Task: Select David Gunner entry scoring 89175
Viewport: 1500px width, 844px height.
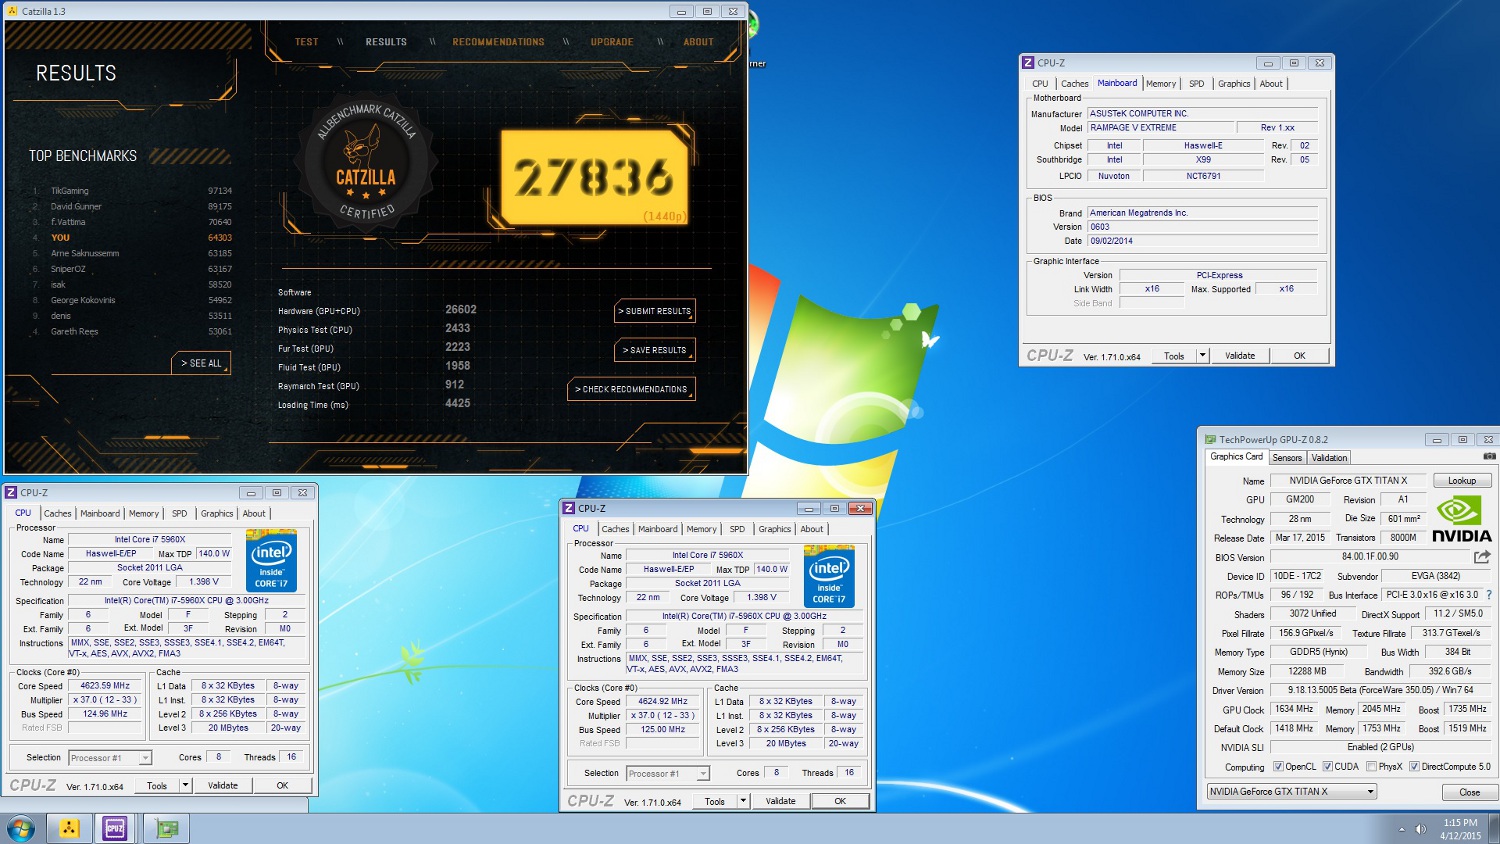Action: 131,207
